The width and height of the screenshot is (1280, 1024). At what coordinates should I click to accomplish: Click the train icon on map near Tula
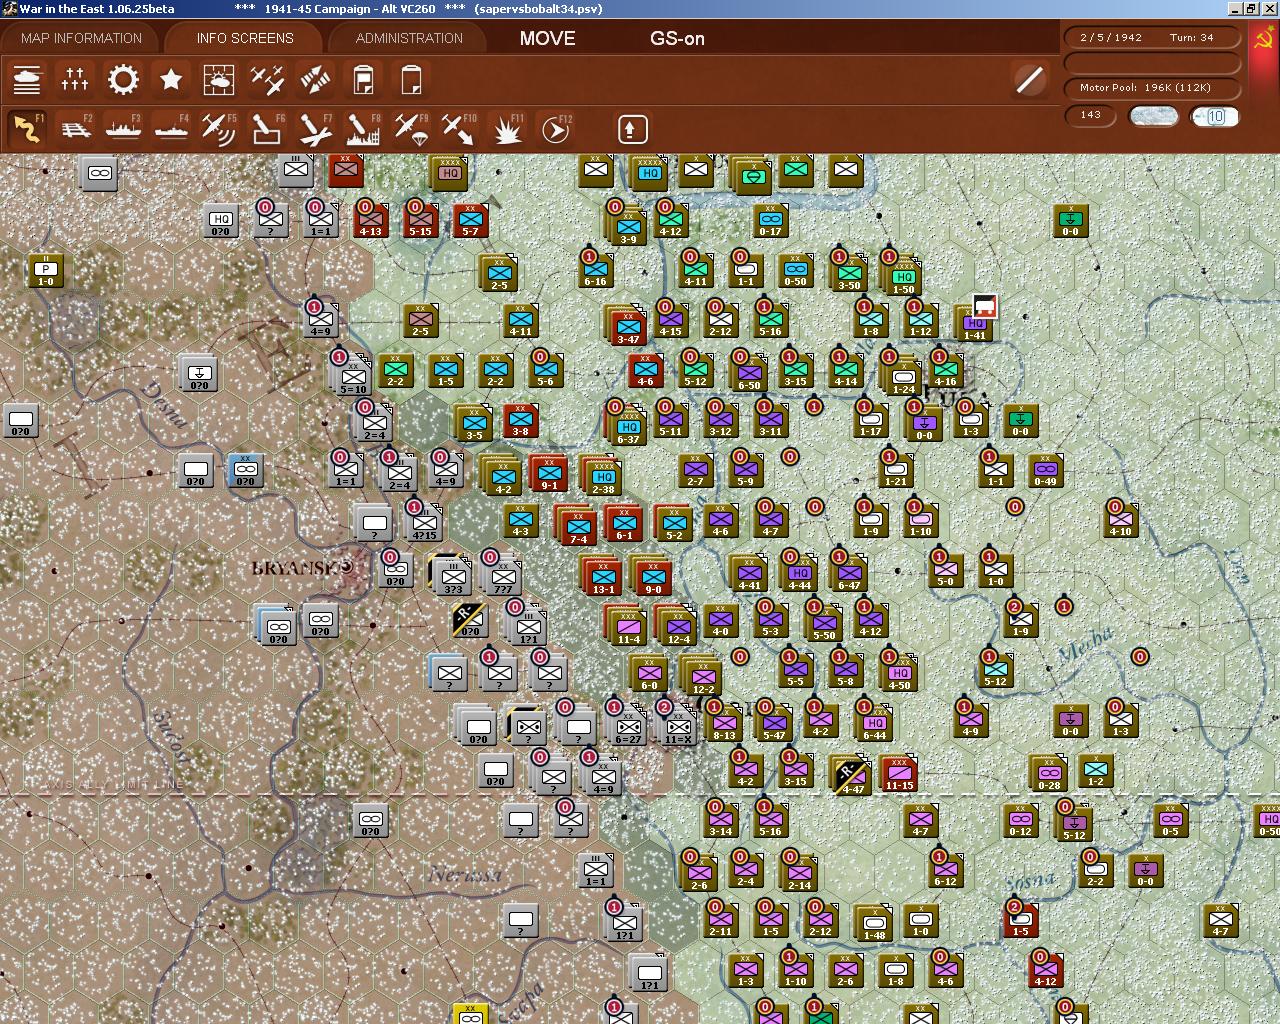pos(985,306)
